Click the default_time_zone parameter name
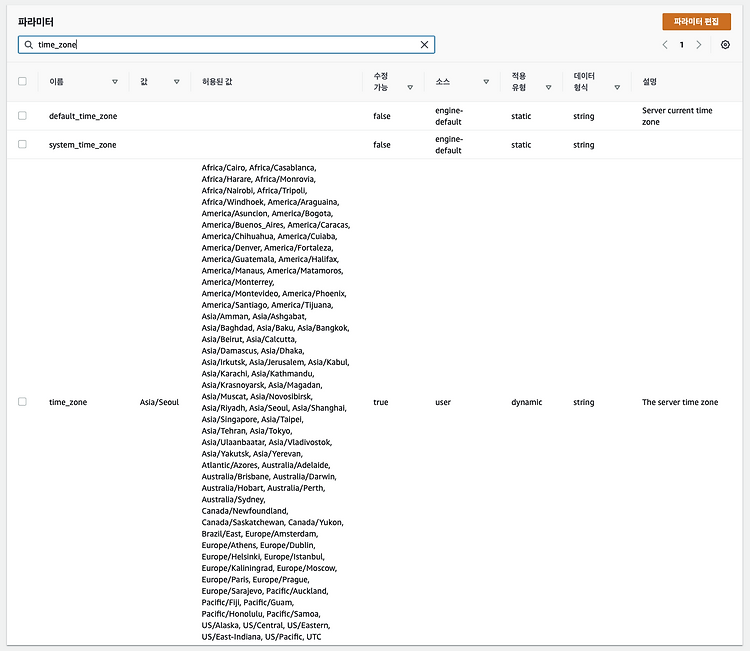 coord(83,116)
